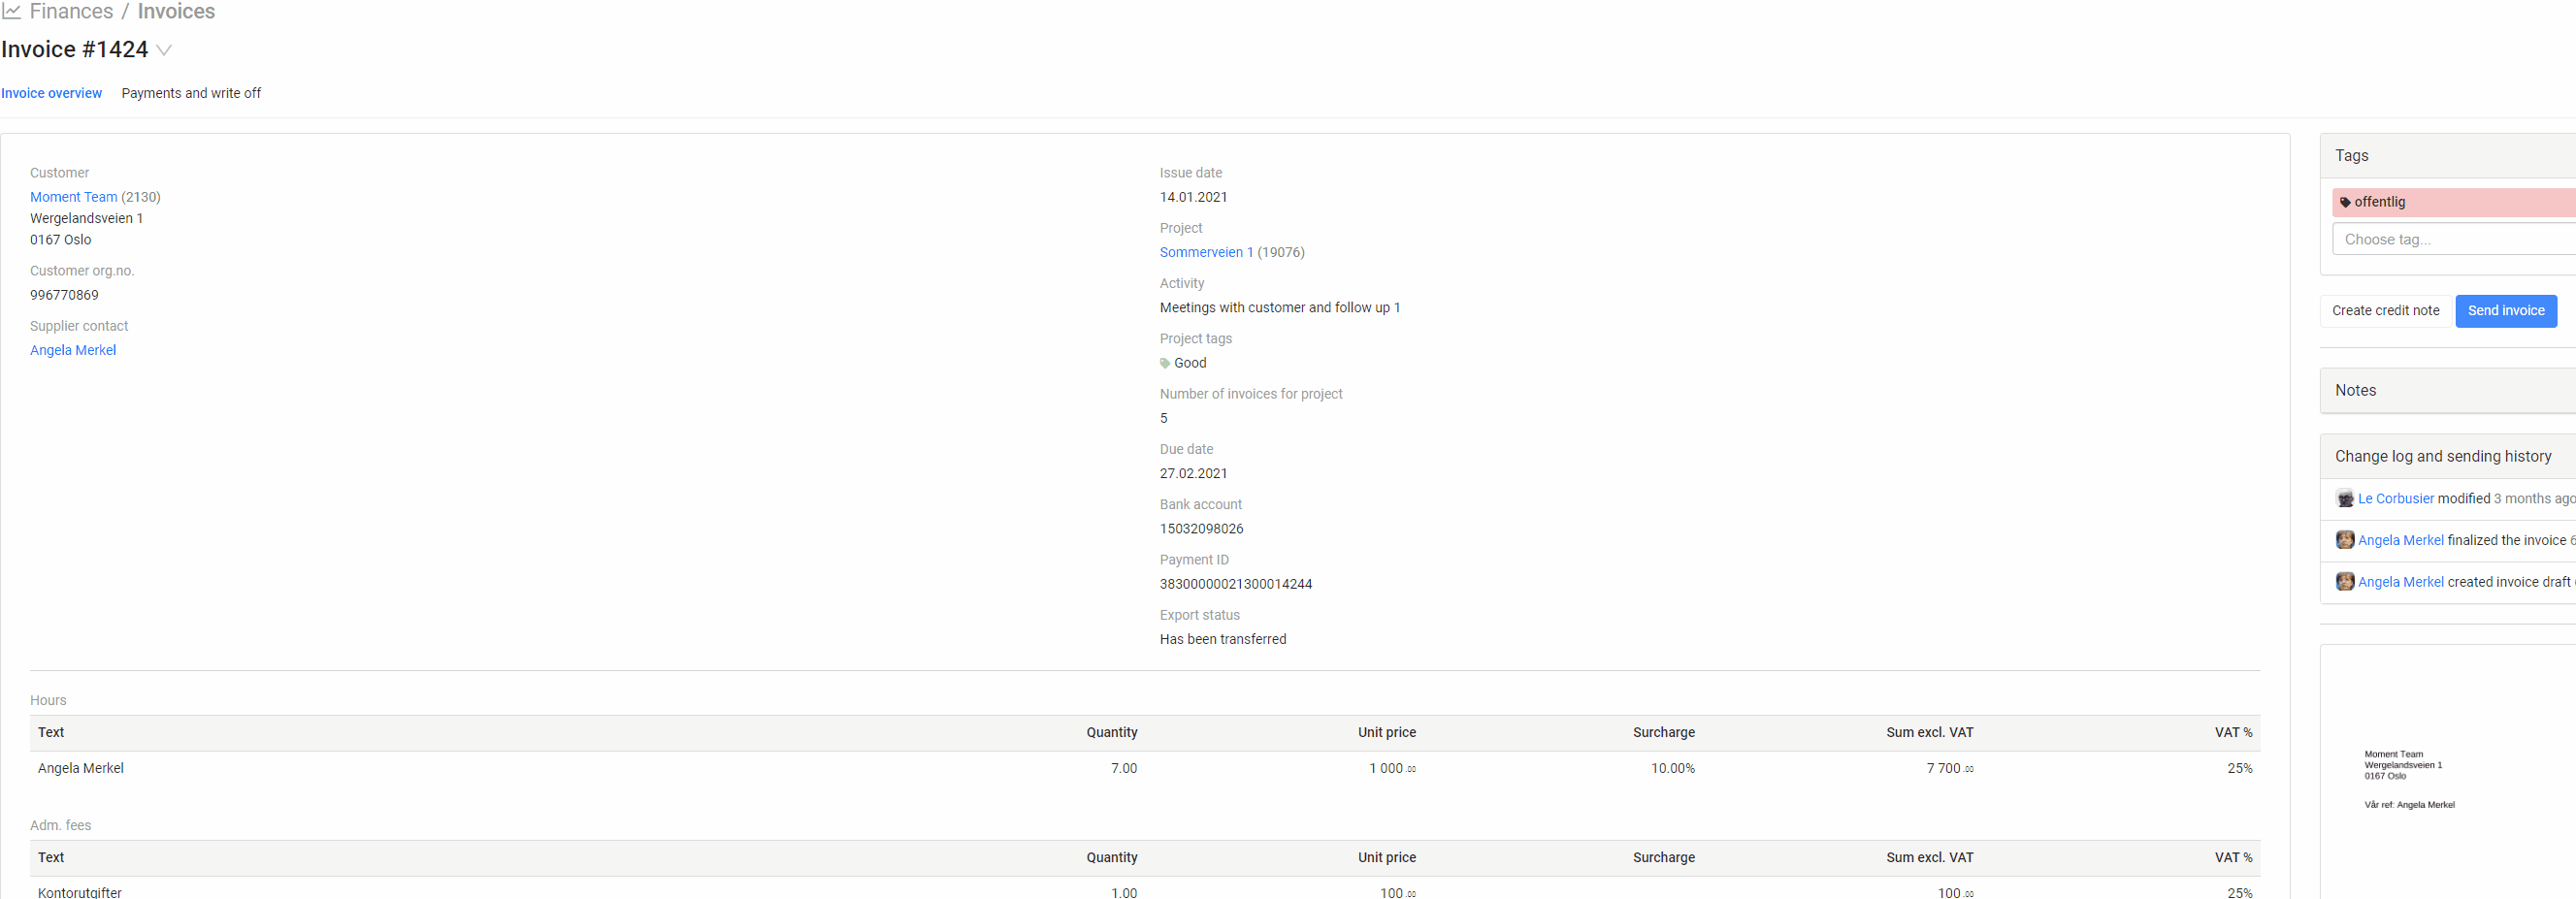This screenshot has height=899, width=2576.
Task: Click Angela Merkel's avatar beside 'finalized the invoice'
Action: point(2345,540)
